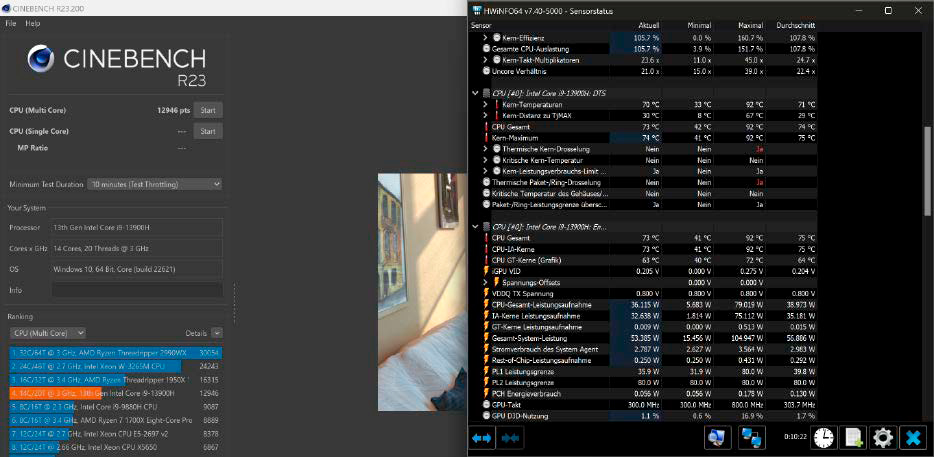
Task: Click the thermometer icon beside Kern-Maximum
Action: click(x=486, y=138)
